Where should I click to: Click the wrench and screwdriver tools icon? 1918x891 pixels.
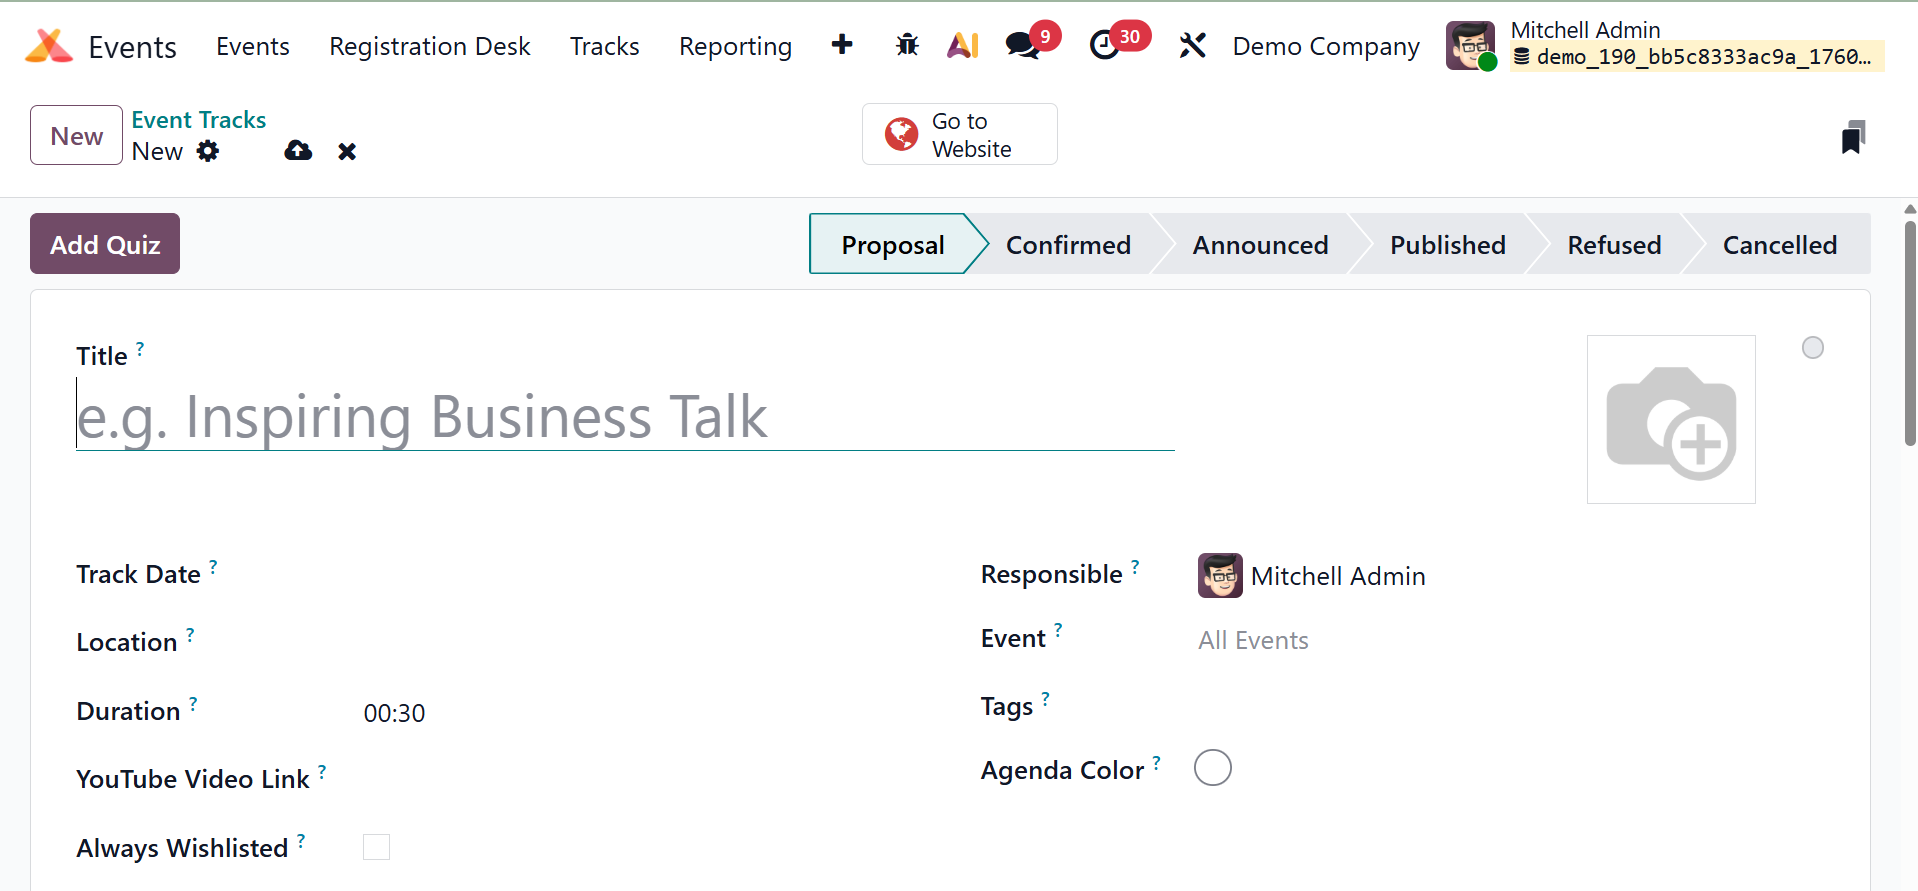coord(1192,45)
